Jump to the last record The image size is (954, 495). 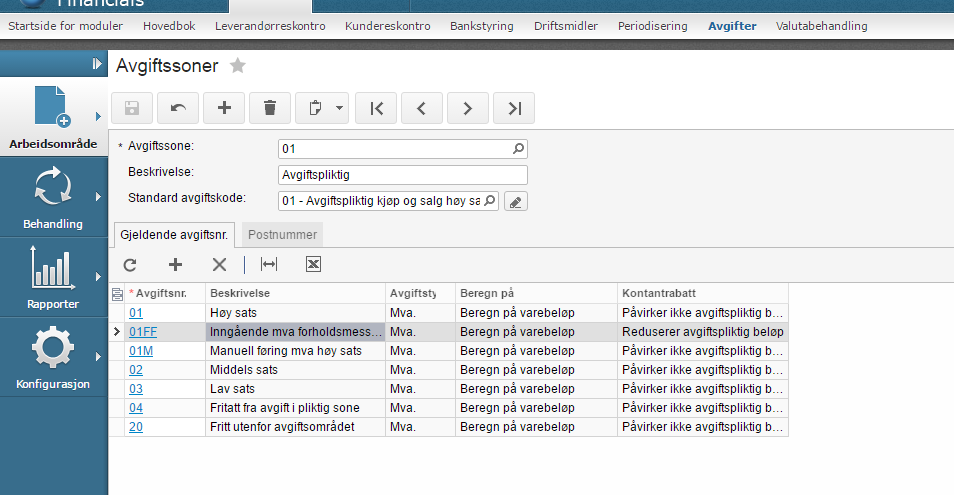click(x=514, y=108)
